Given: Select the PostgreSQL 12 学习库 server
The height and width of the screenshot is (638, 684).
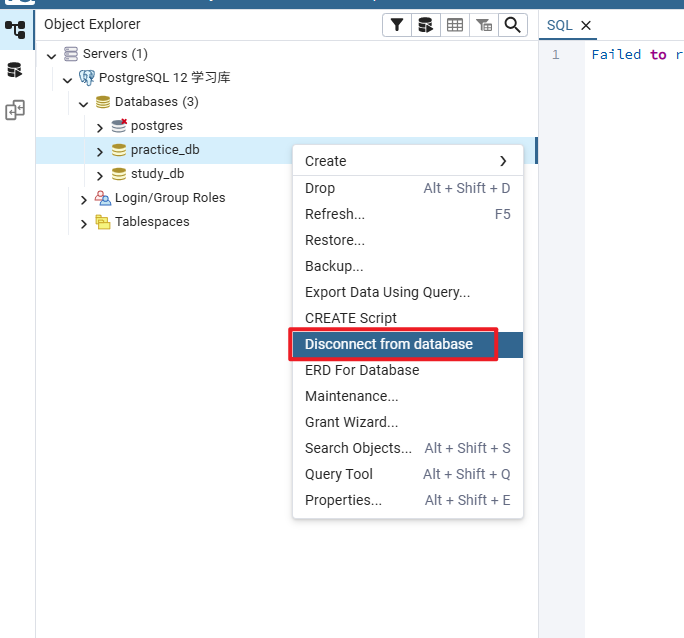Looking at the screenshot, I should [x=164, y=78].
